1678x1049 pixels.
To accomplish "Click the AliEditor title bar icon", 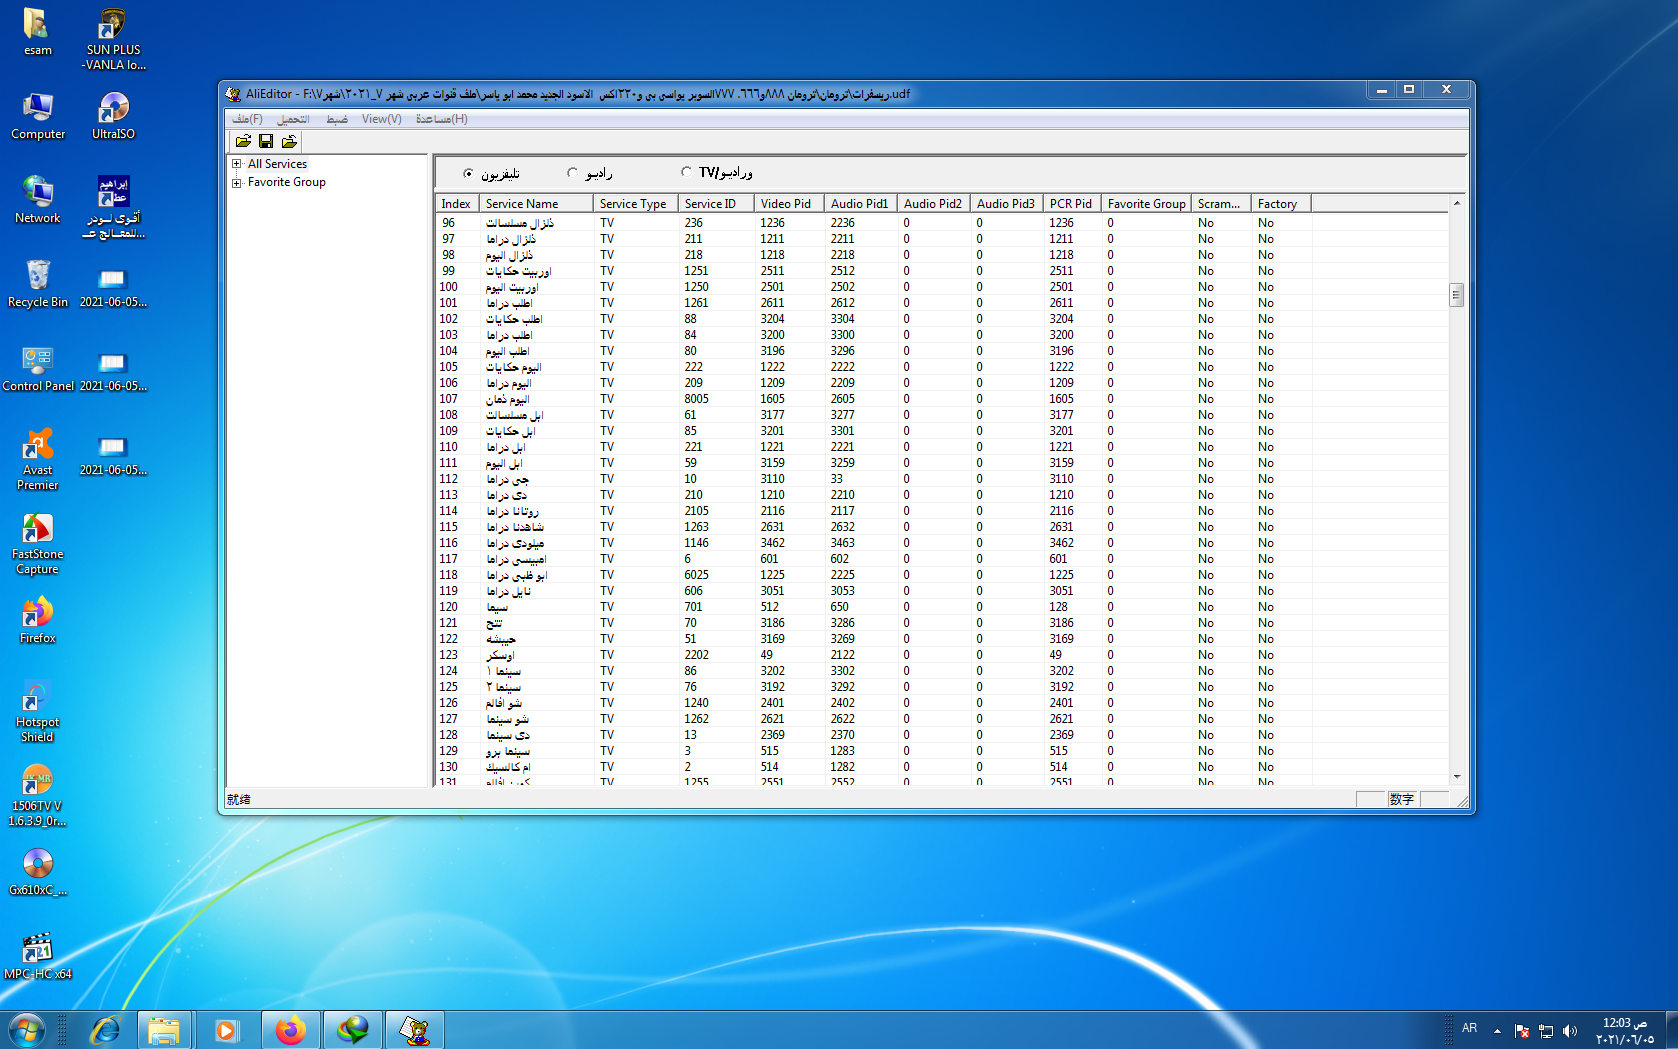I will pyautogui.click(x=234, y=94).
